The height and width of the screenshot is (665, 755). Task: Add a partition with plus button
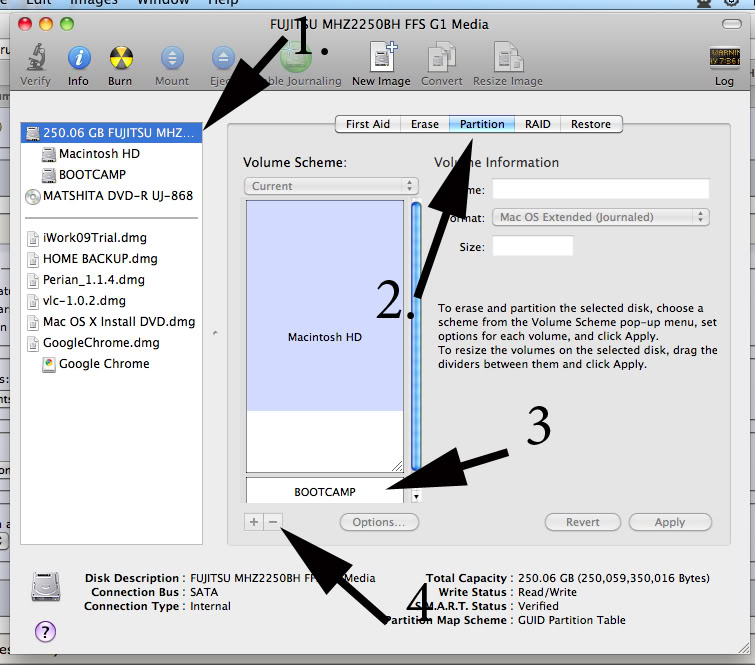(254, 522)
